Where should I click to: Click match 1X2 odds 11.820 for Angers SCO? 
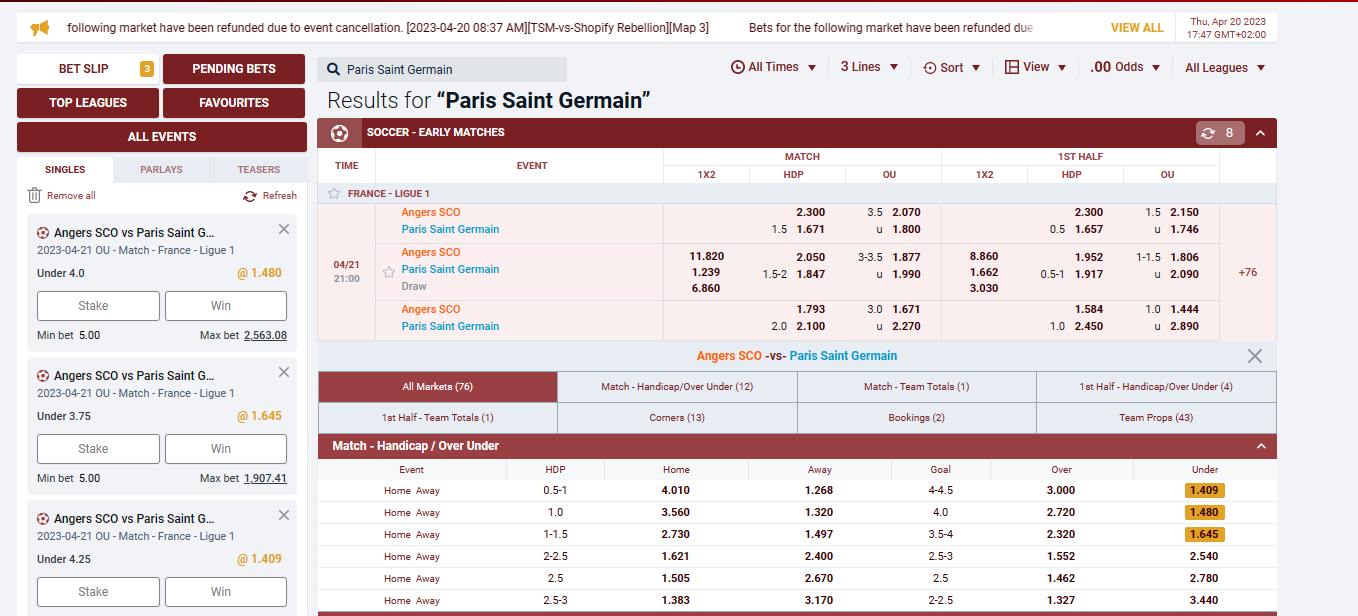(x=706, y=256)
